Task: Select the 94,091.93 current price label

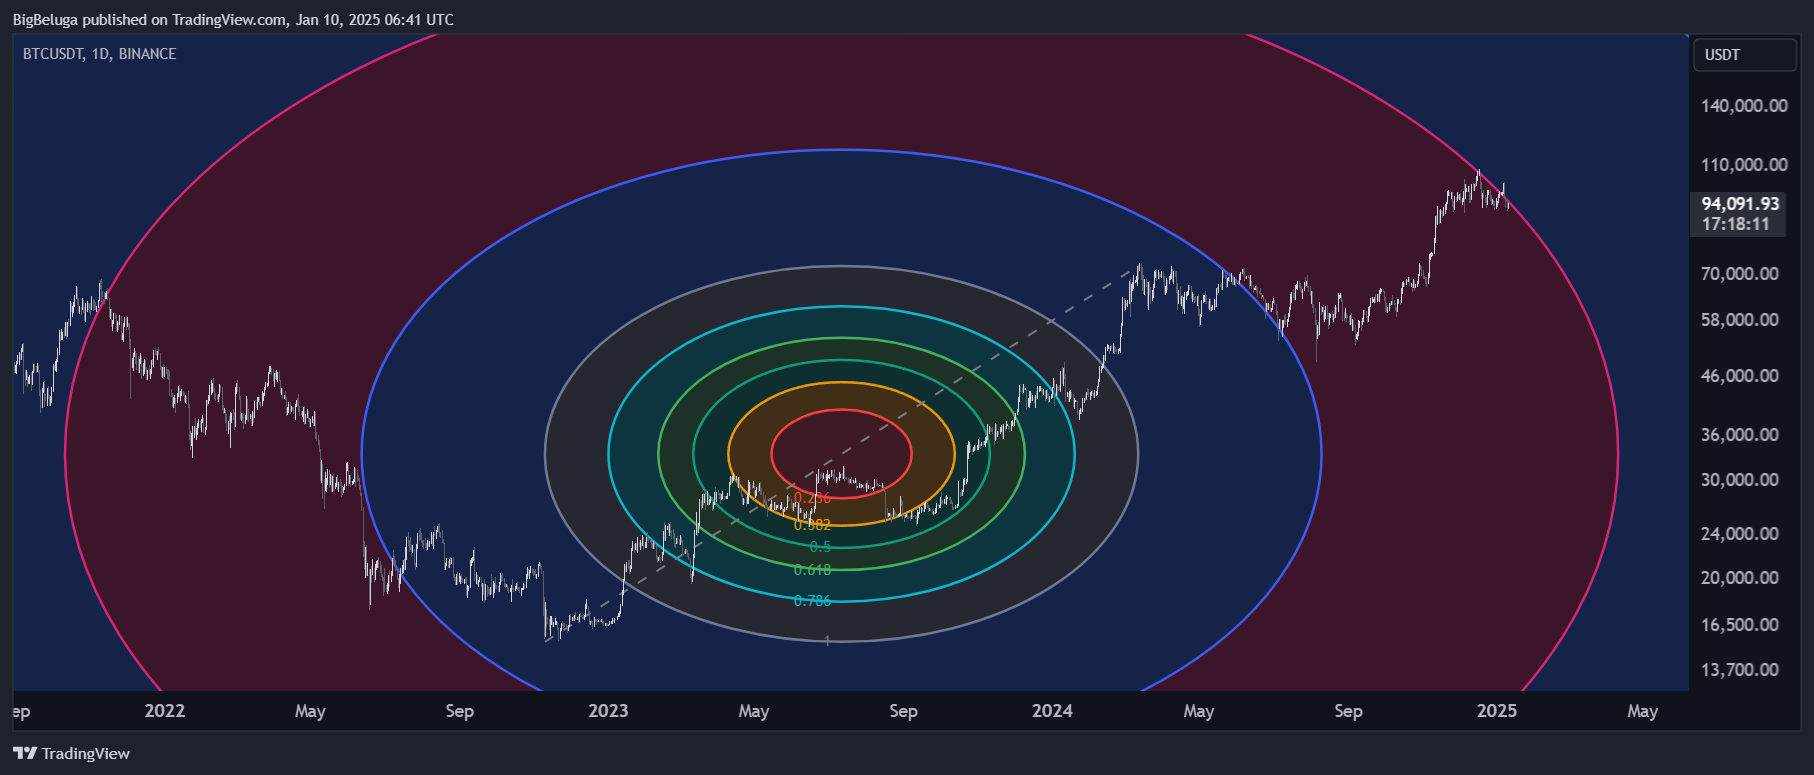Action: (1741, 203)
